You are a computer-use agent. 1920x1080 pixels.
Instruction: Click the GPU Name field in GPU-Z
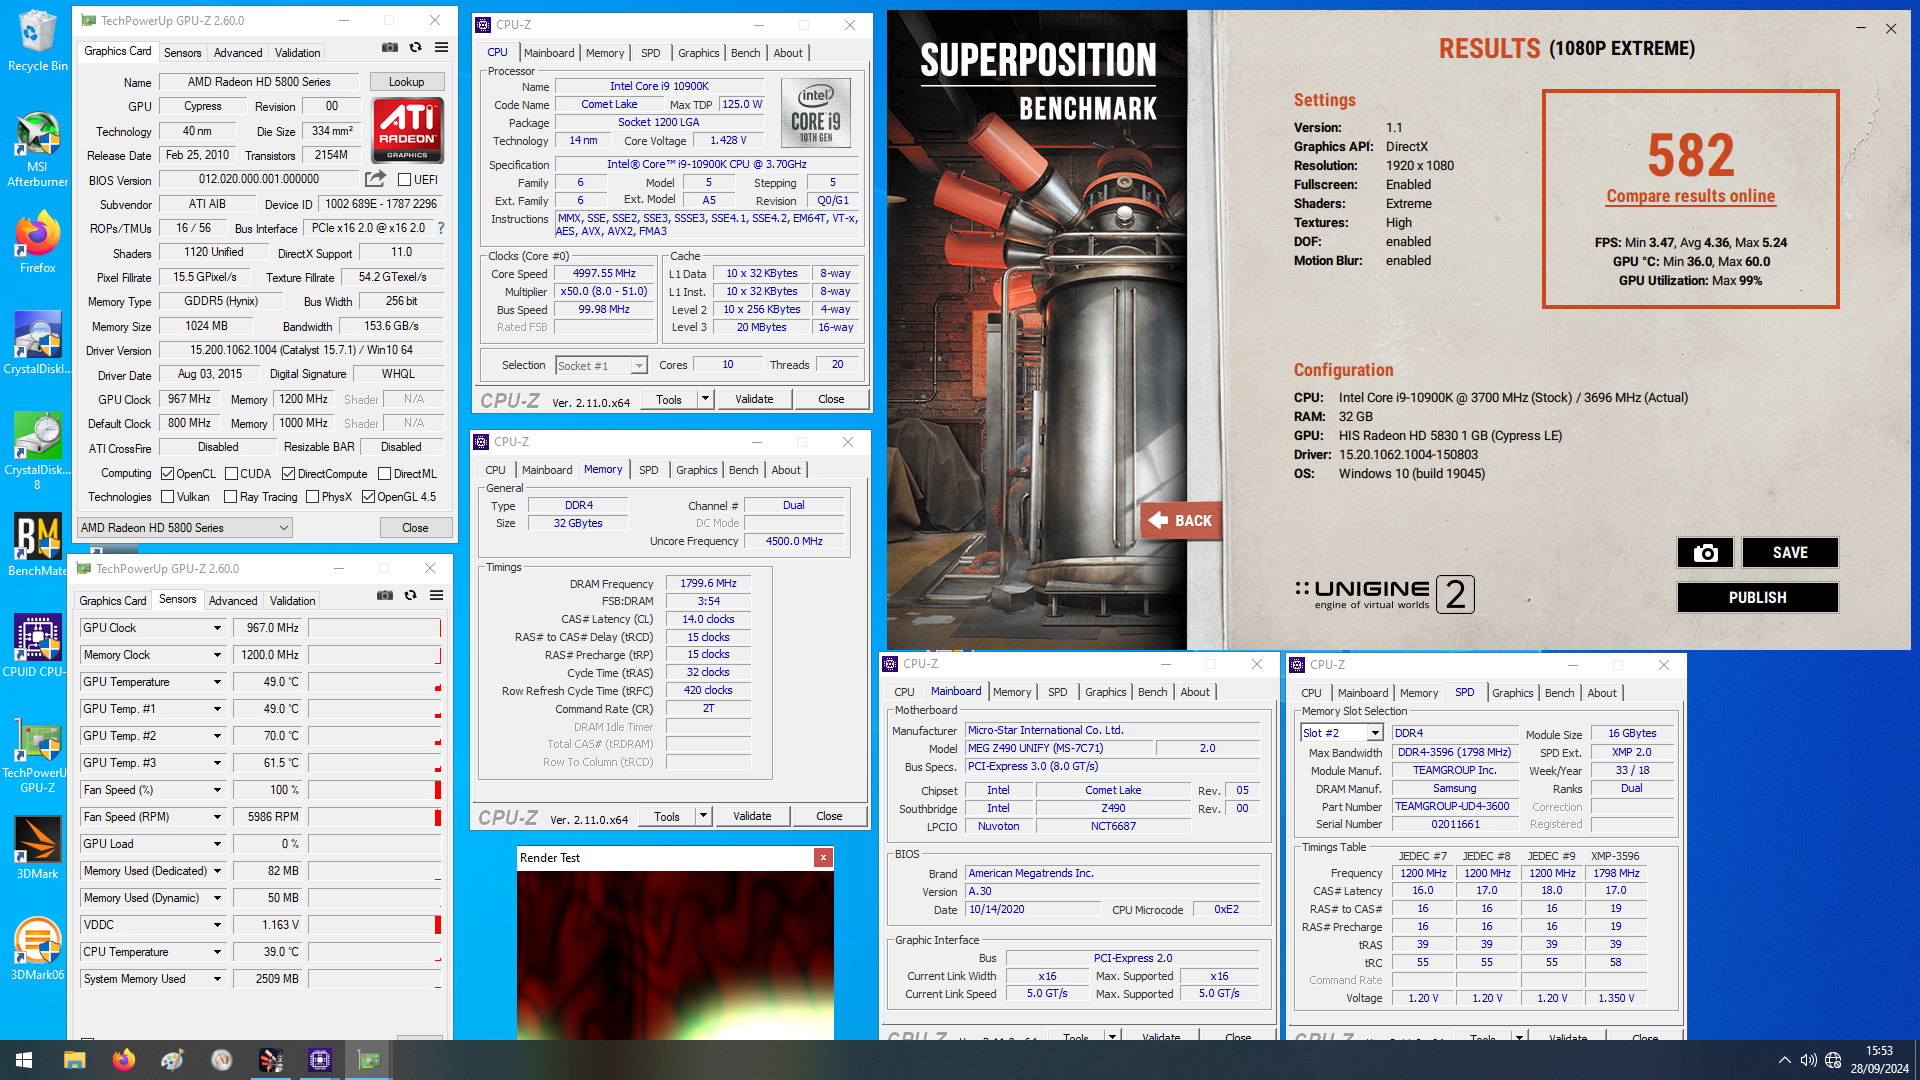pos(259,82)
